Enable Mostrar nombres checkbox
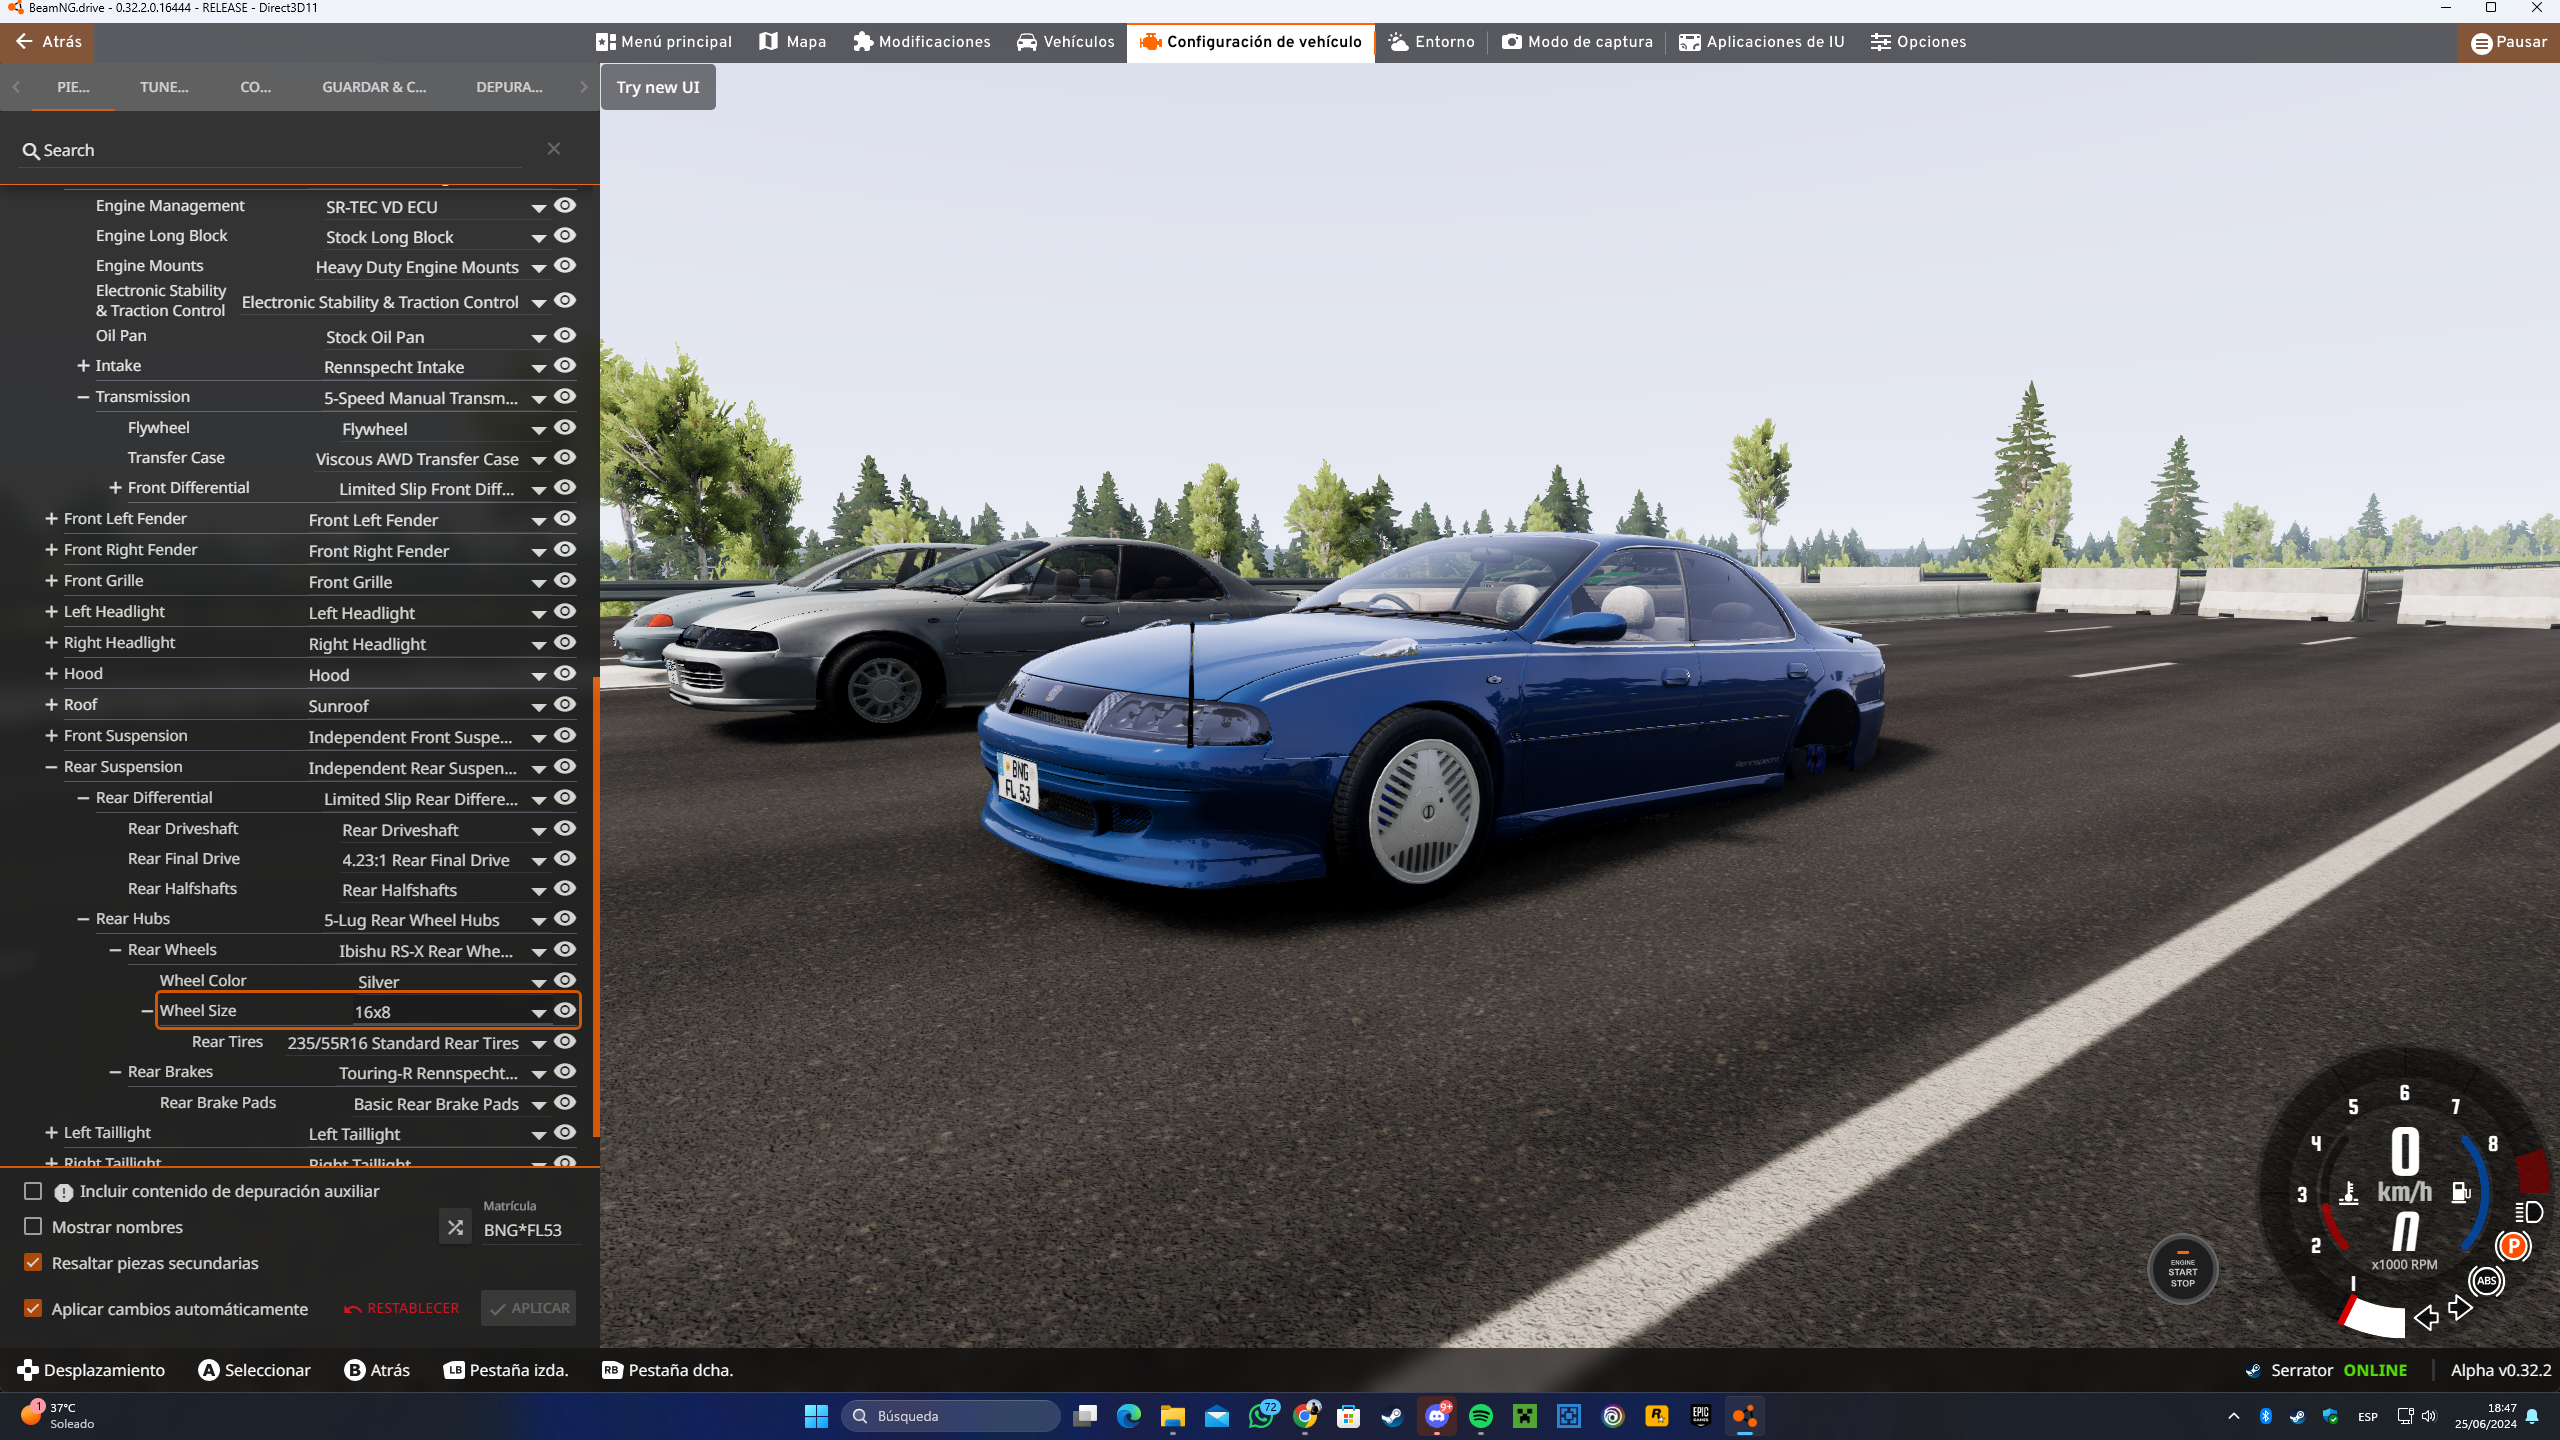The height and width of the screenshot is (1440, 2560). tap(33, 1226)
